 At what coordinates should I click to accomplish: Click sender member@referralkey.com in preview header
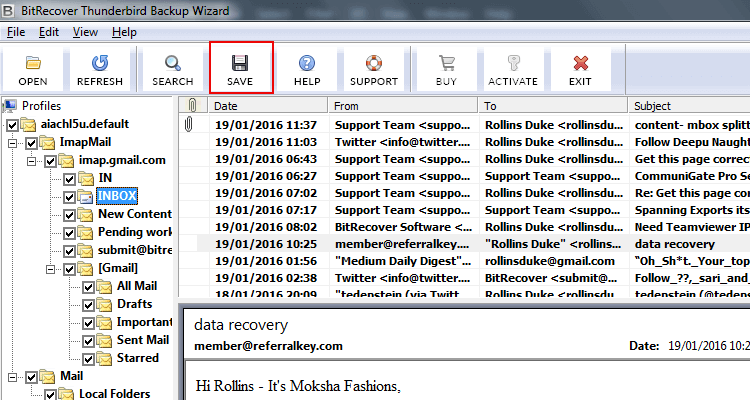(268, 346)
